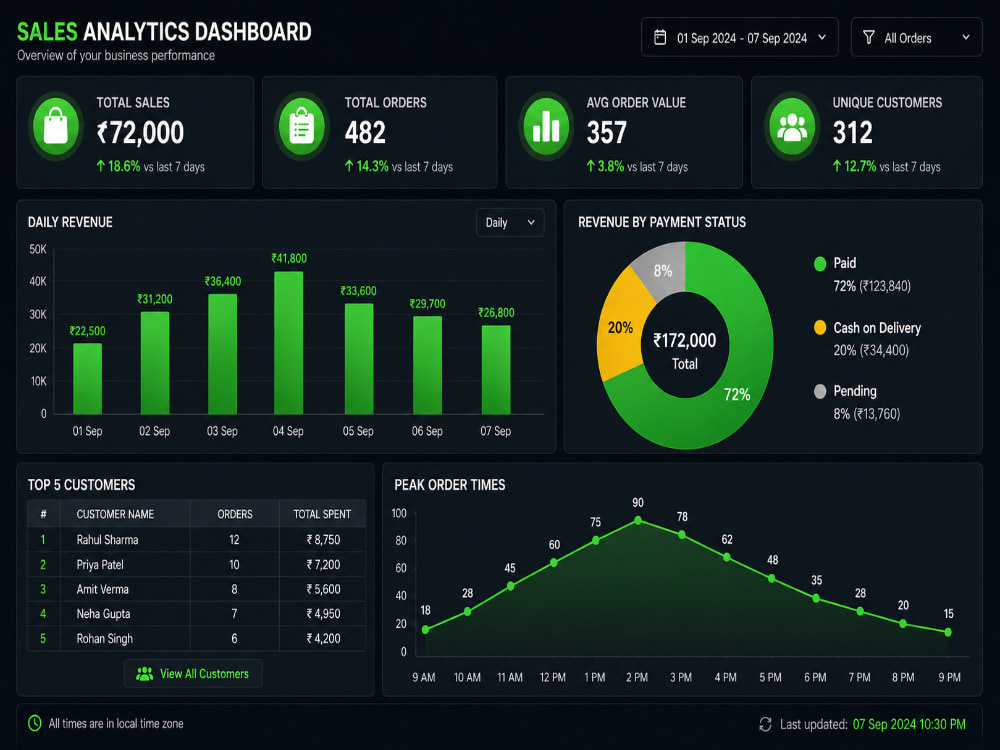The height and width of the screenshot is (750, 1000).
Task: Click the Sales Analytics Dashboard title
Action: coord(164,31)
